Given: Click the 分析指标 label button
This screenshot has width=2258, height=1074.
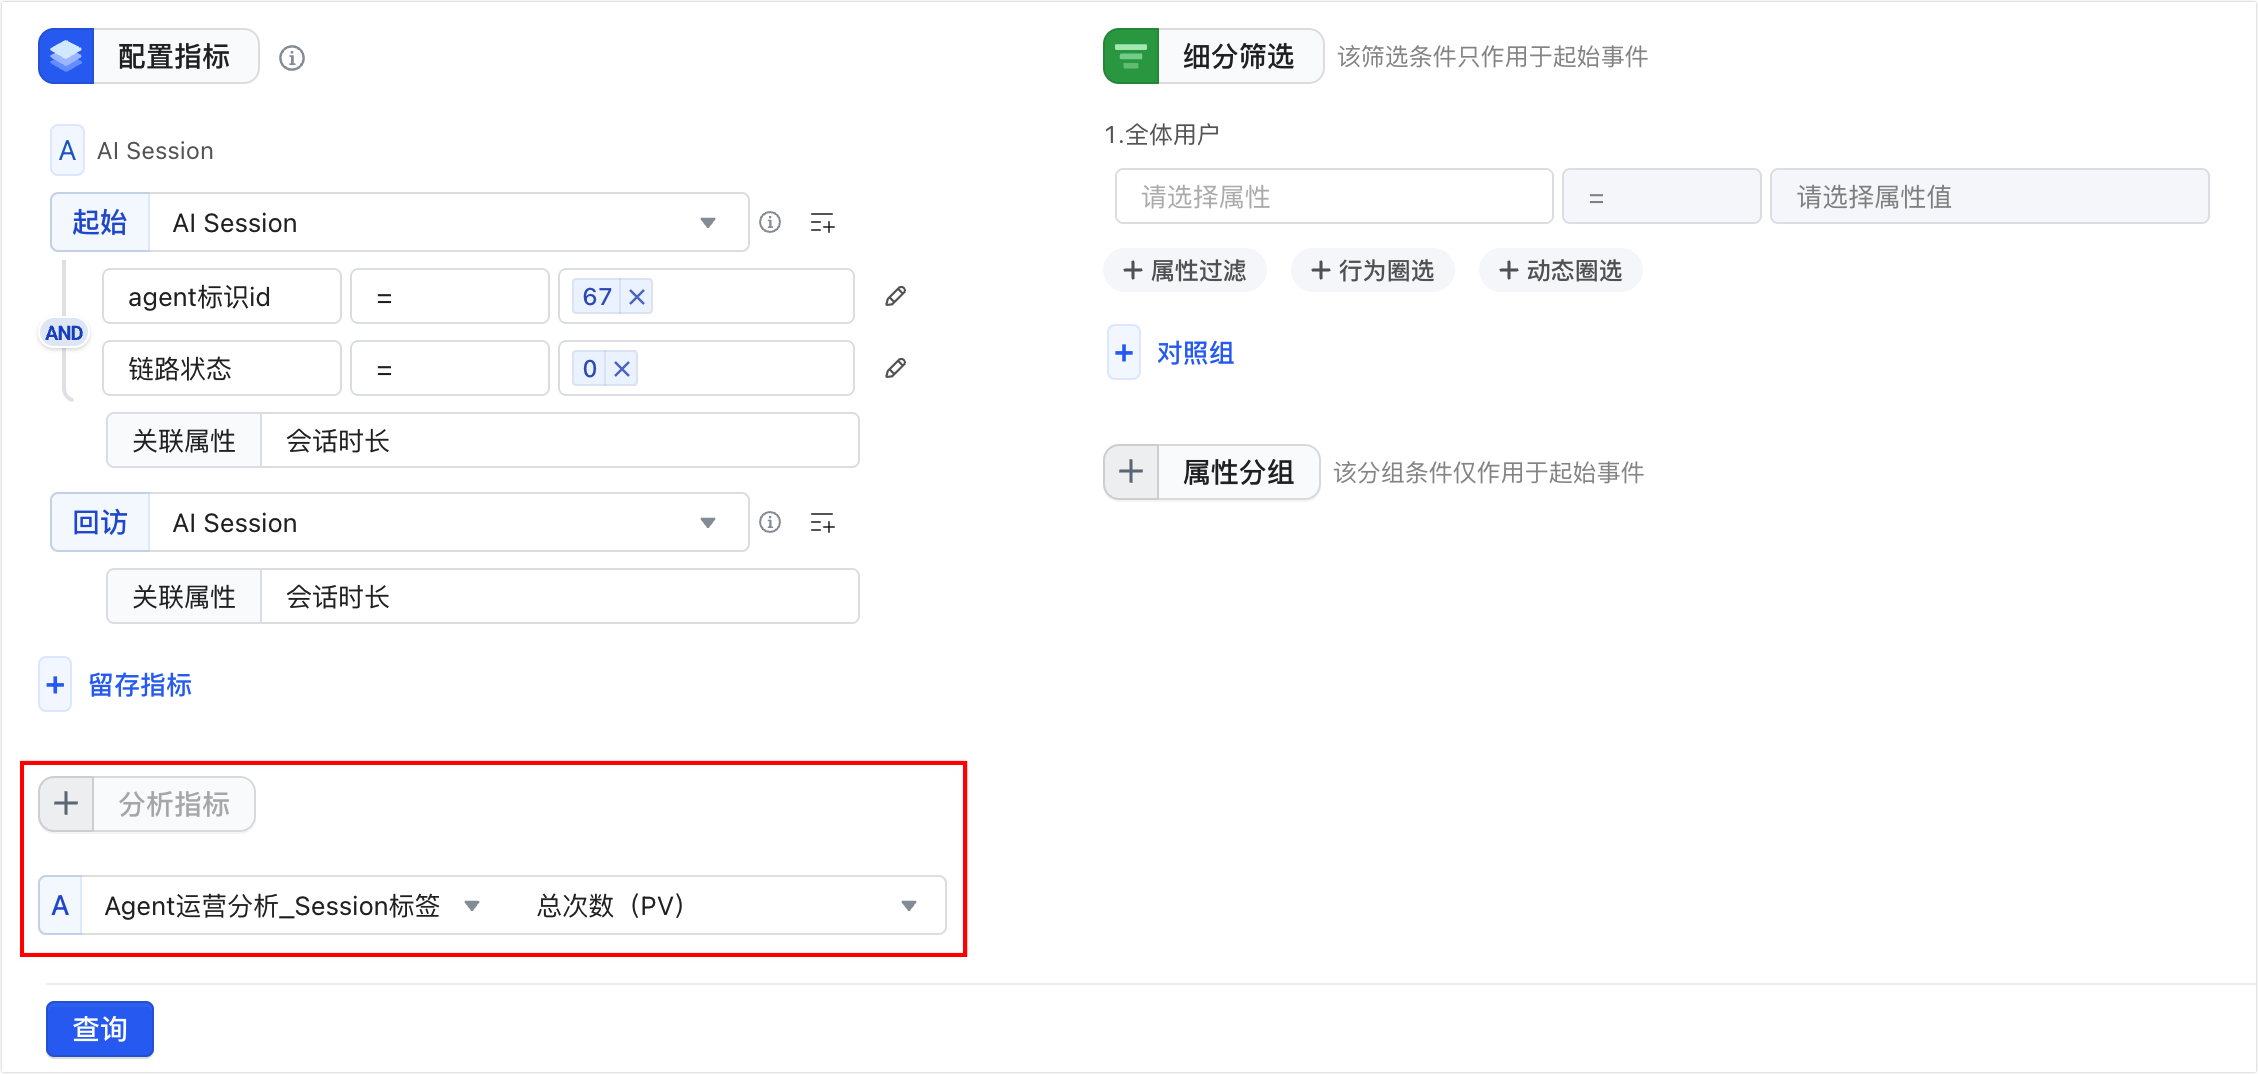Looking at the screenshot, I should coord(174,803).
